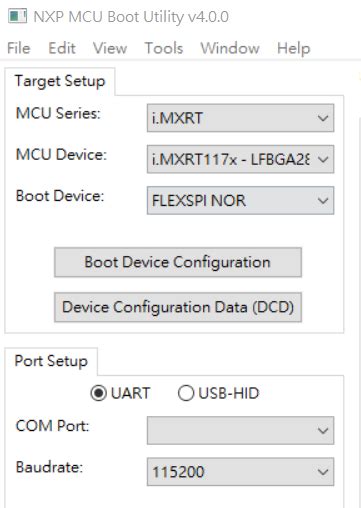Open the File menu
361x508 pixels.
point(19,48)
